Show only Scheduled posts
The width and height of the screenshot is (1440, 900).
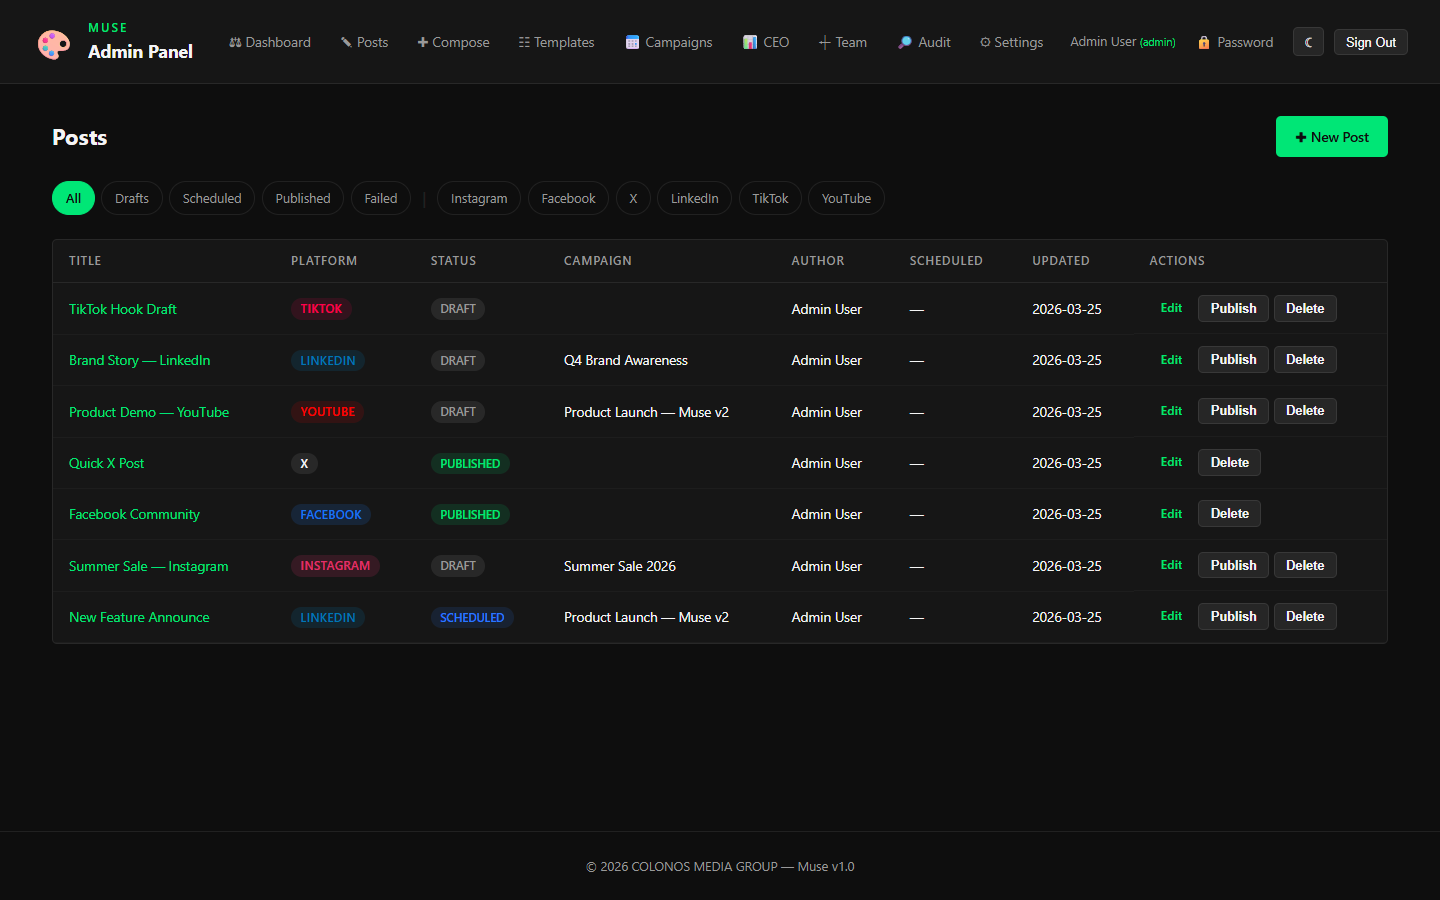pos(212,198)
